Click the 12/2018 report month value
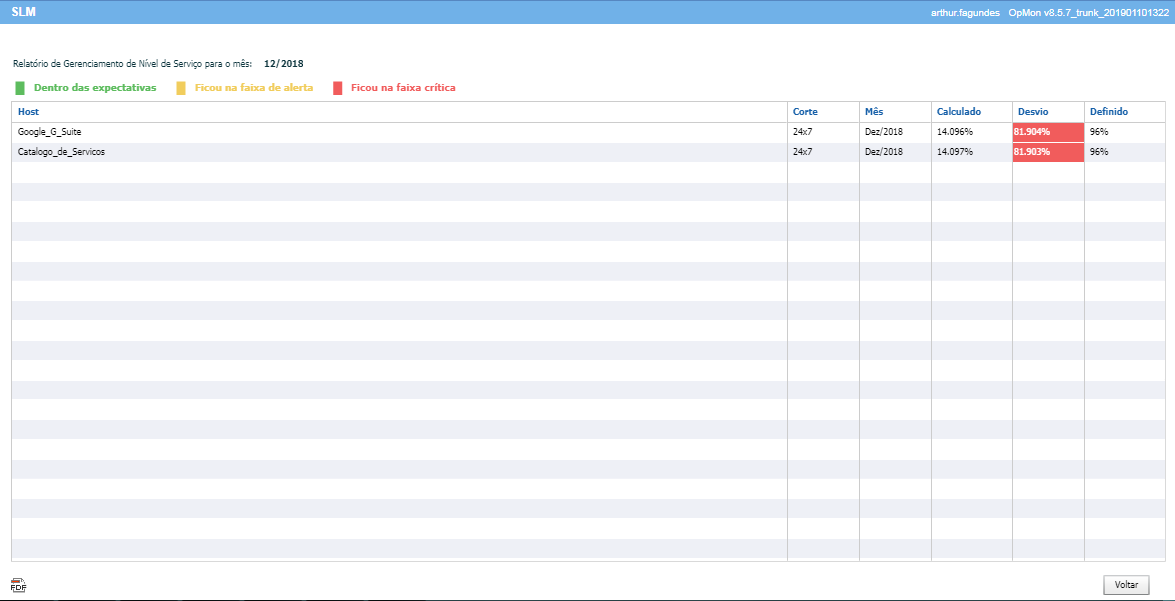Viewport: 1175px width, 601px height. (284, 64)
